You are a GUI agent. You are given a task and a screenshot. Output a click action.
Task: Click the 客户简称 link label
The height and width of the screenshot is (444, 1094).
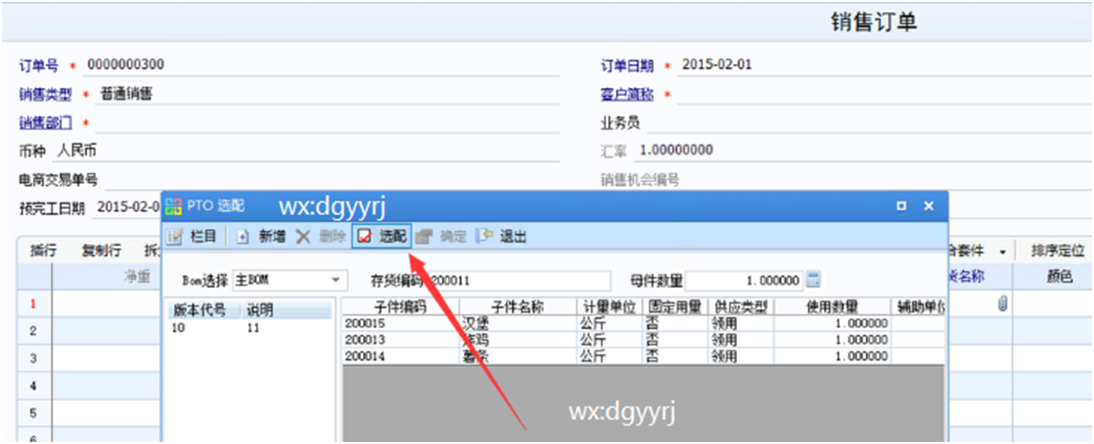pyautogui.click(x=627, y=94)
